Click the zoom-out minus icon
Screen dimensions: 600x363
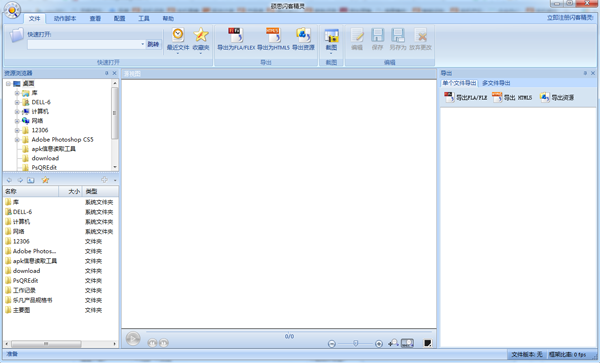[332, 343]
